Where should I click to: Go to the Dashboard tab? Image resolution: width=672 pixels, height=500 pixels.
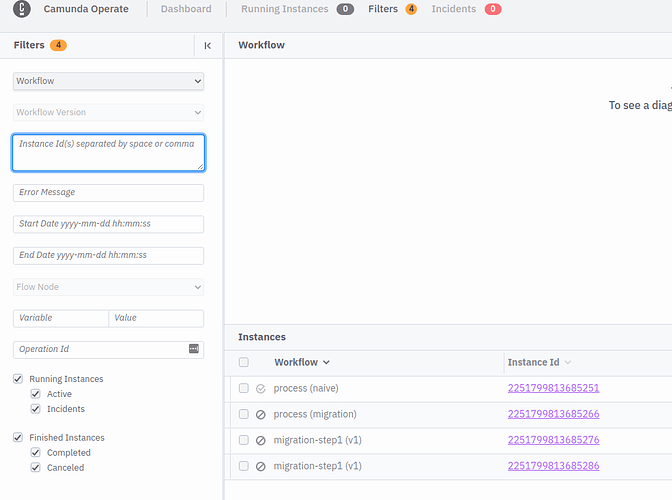pyautogui.click(x=186, y=9)
